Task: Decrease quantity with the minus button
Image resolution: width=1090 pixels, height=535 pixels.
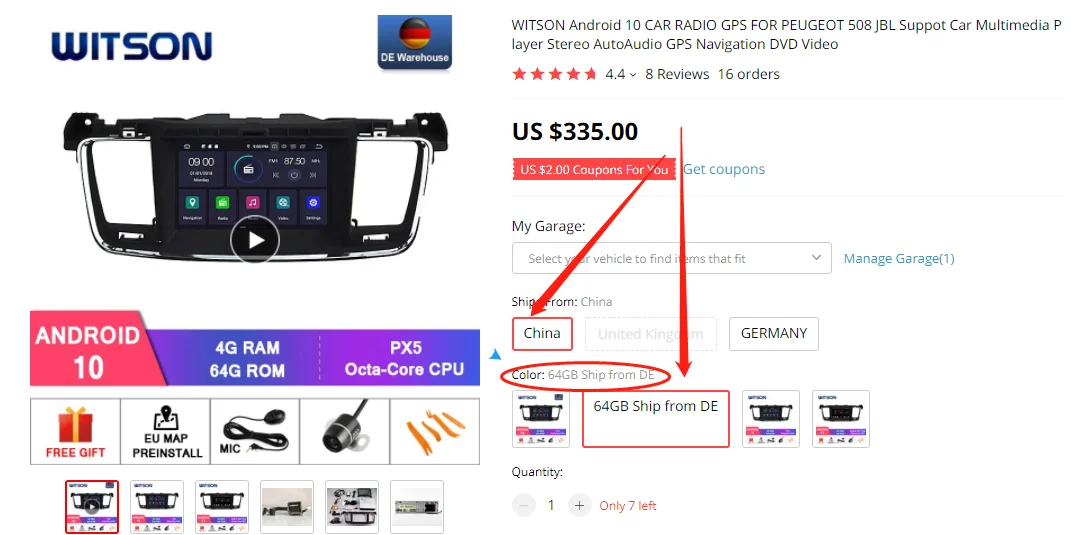Action: [523, 505]
